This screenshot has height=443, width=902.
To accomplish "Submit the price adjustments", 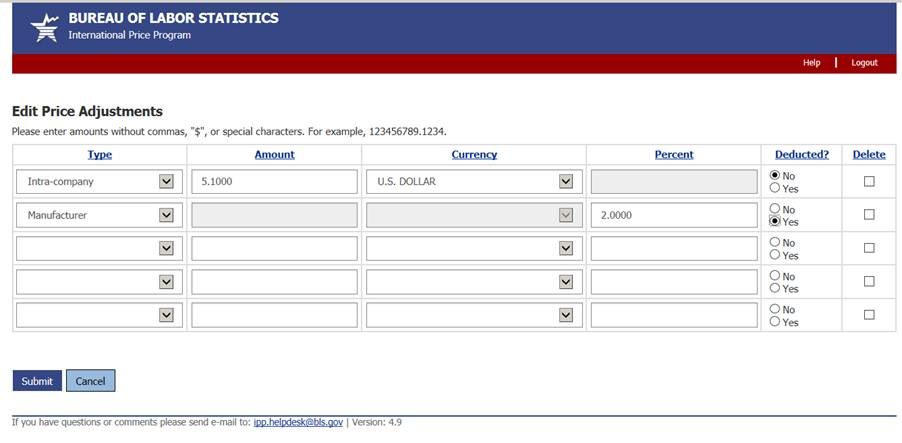I will [x=37, y=381].
